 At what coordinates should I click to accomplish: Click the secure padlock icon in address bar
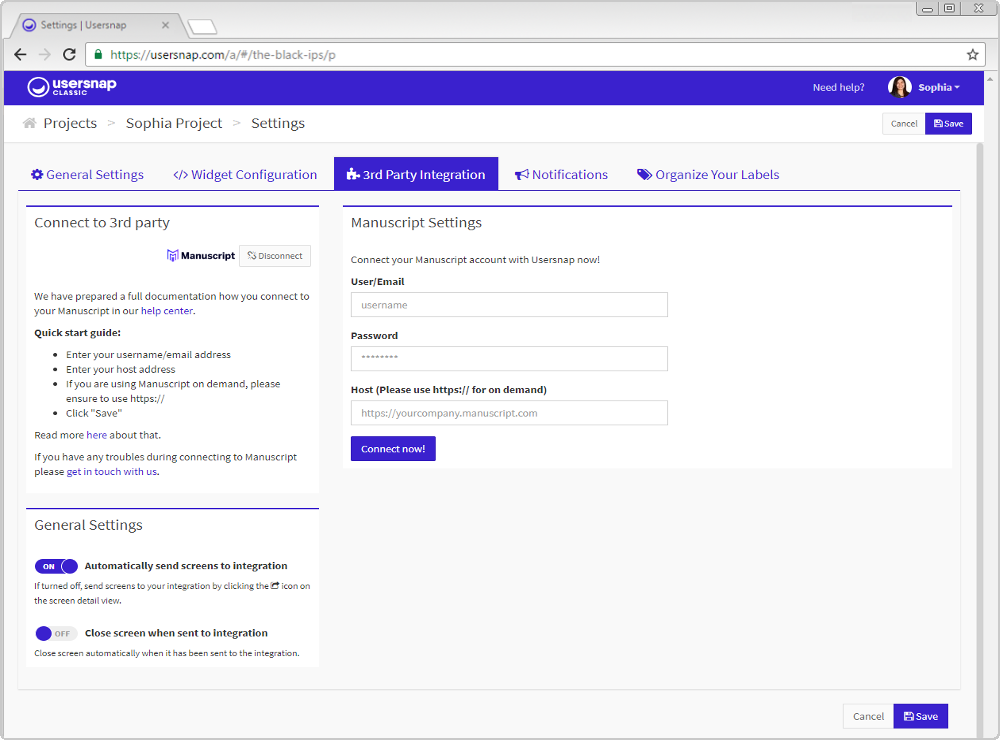98,55
